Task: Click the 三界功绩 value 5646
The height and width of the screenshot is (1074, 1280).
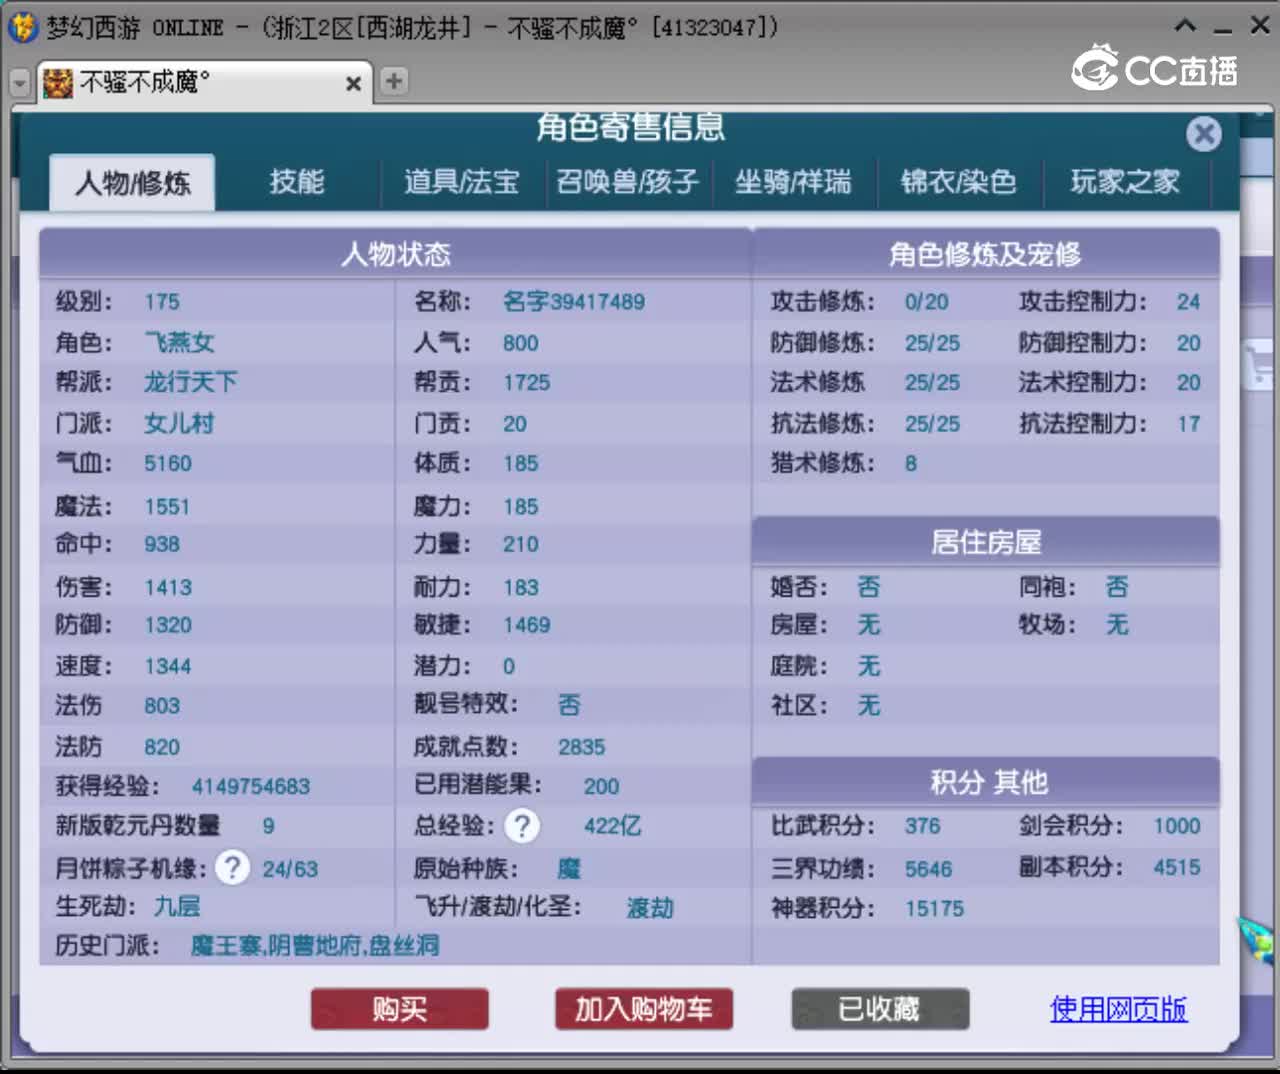Action: (x=928, y=869)
